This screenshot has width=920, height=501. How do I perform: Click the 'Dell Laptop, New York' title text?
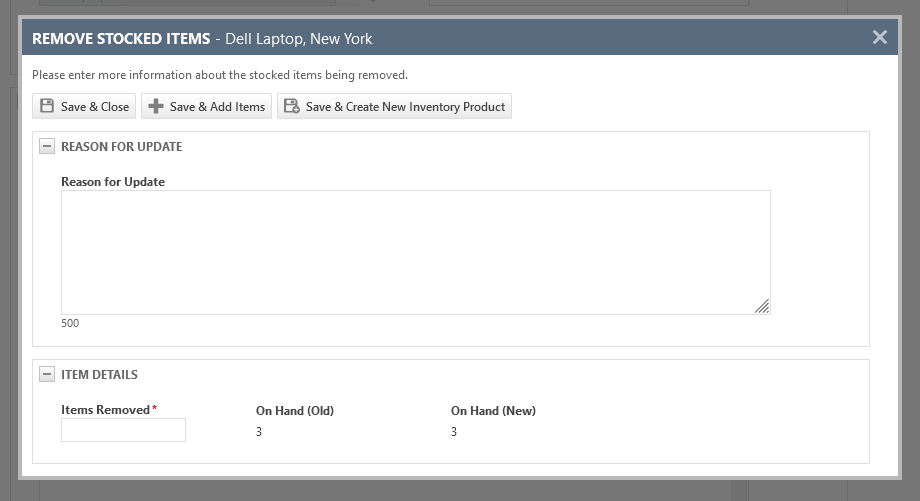pos(299,39)
